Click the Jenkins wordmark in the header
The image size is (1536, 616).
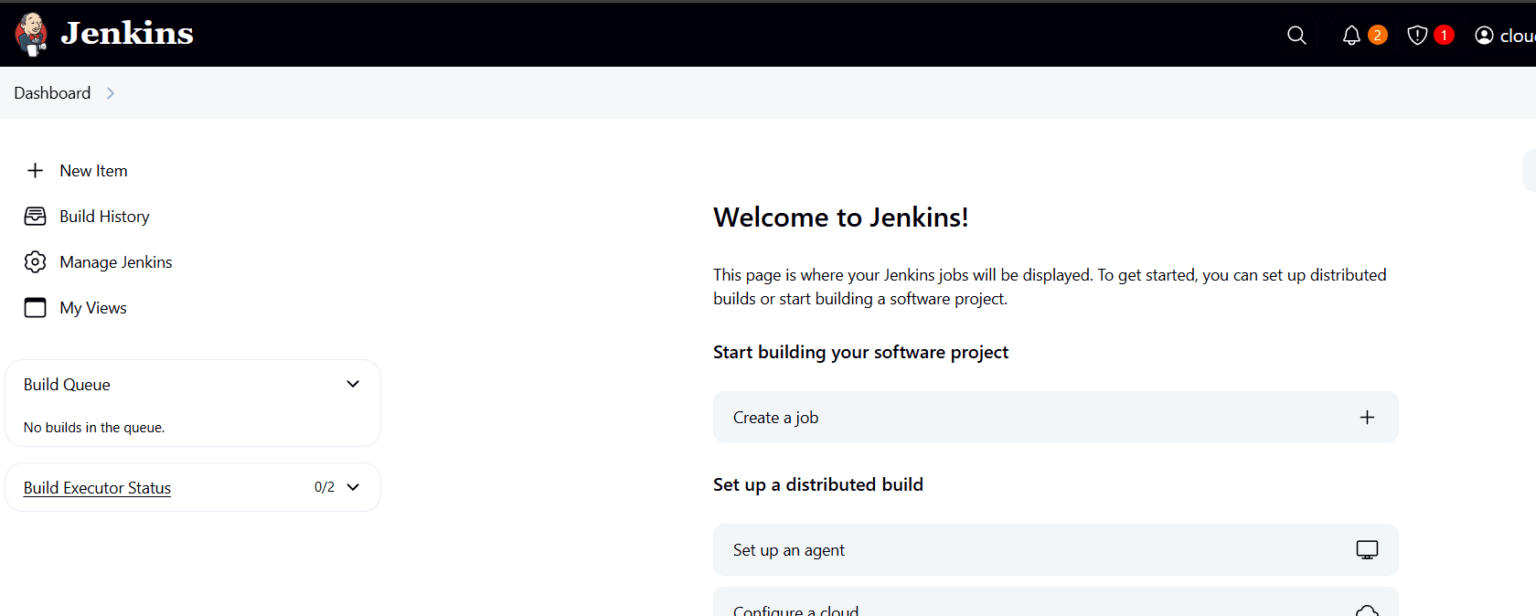pos(127,33)
